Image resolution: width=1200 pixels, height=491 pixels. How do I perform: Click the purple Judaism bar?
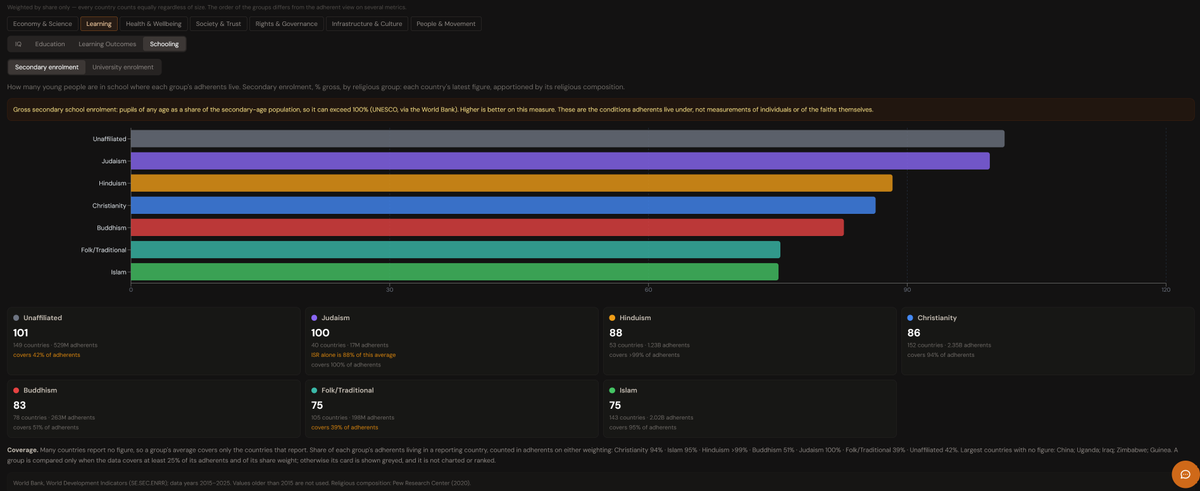pyautogui.click(x=560, y=161)
